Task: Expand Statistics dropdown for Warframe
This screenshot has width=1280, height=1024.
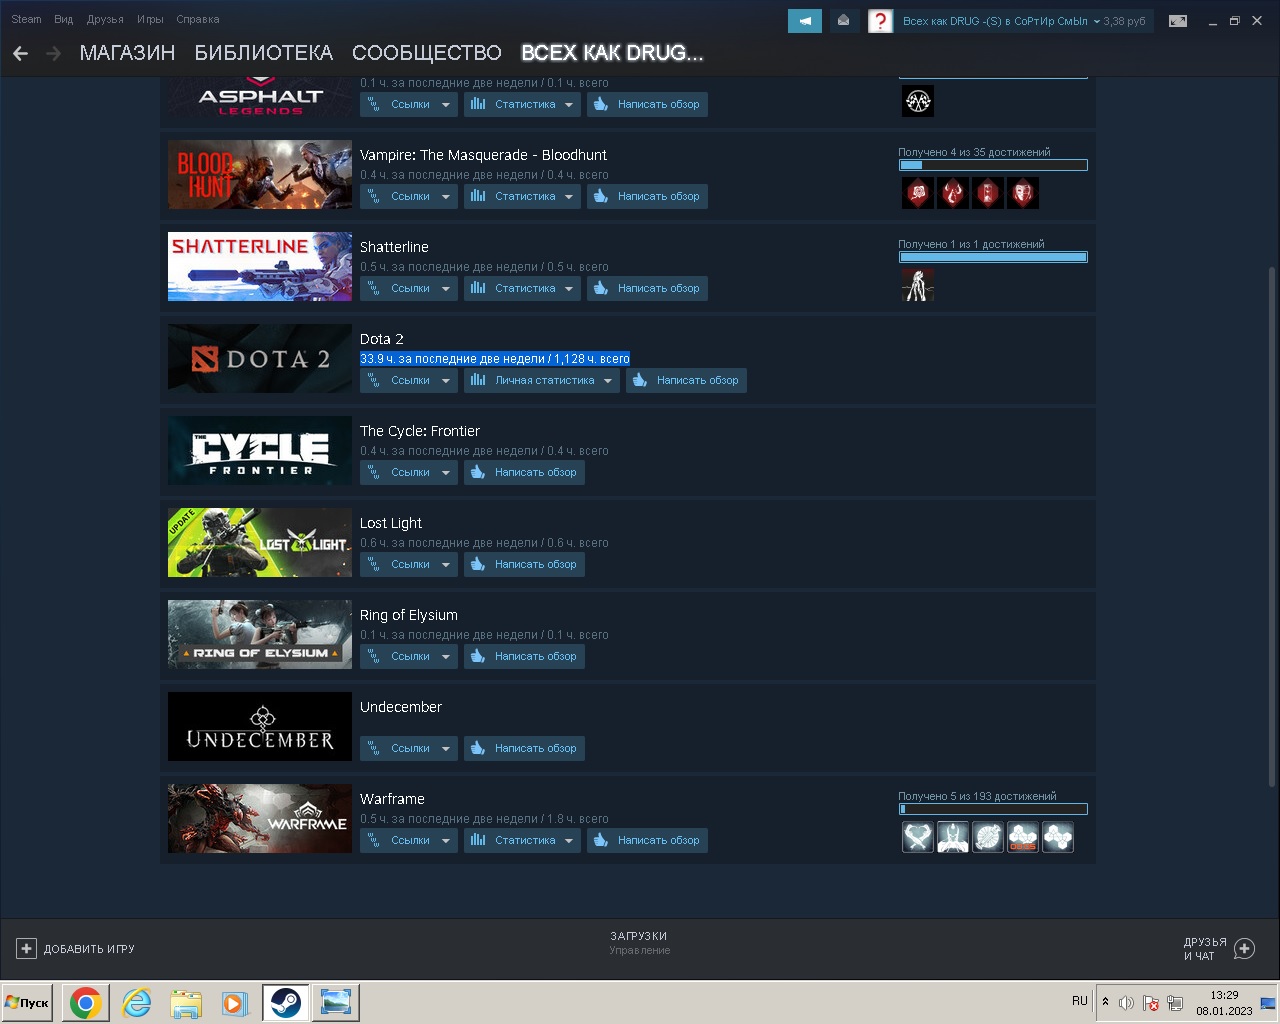Action: [522, 840]
